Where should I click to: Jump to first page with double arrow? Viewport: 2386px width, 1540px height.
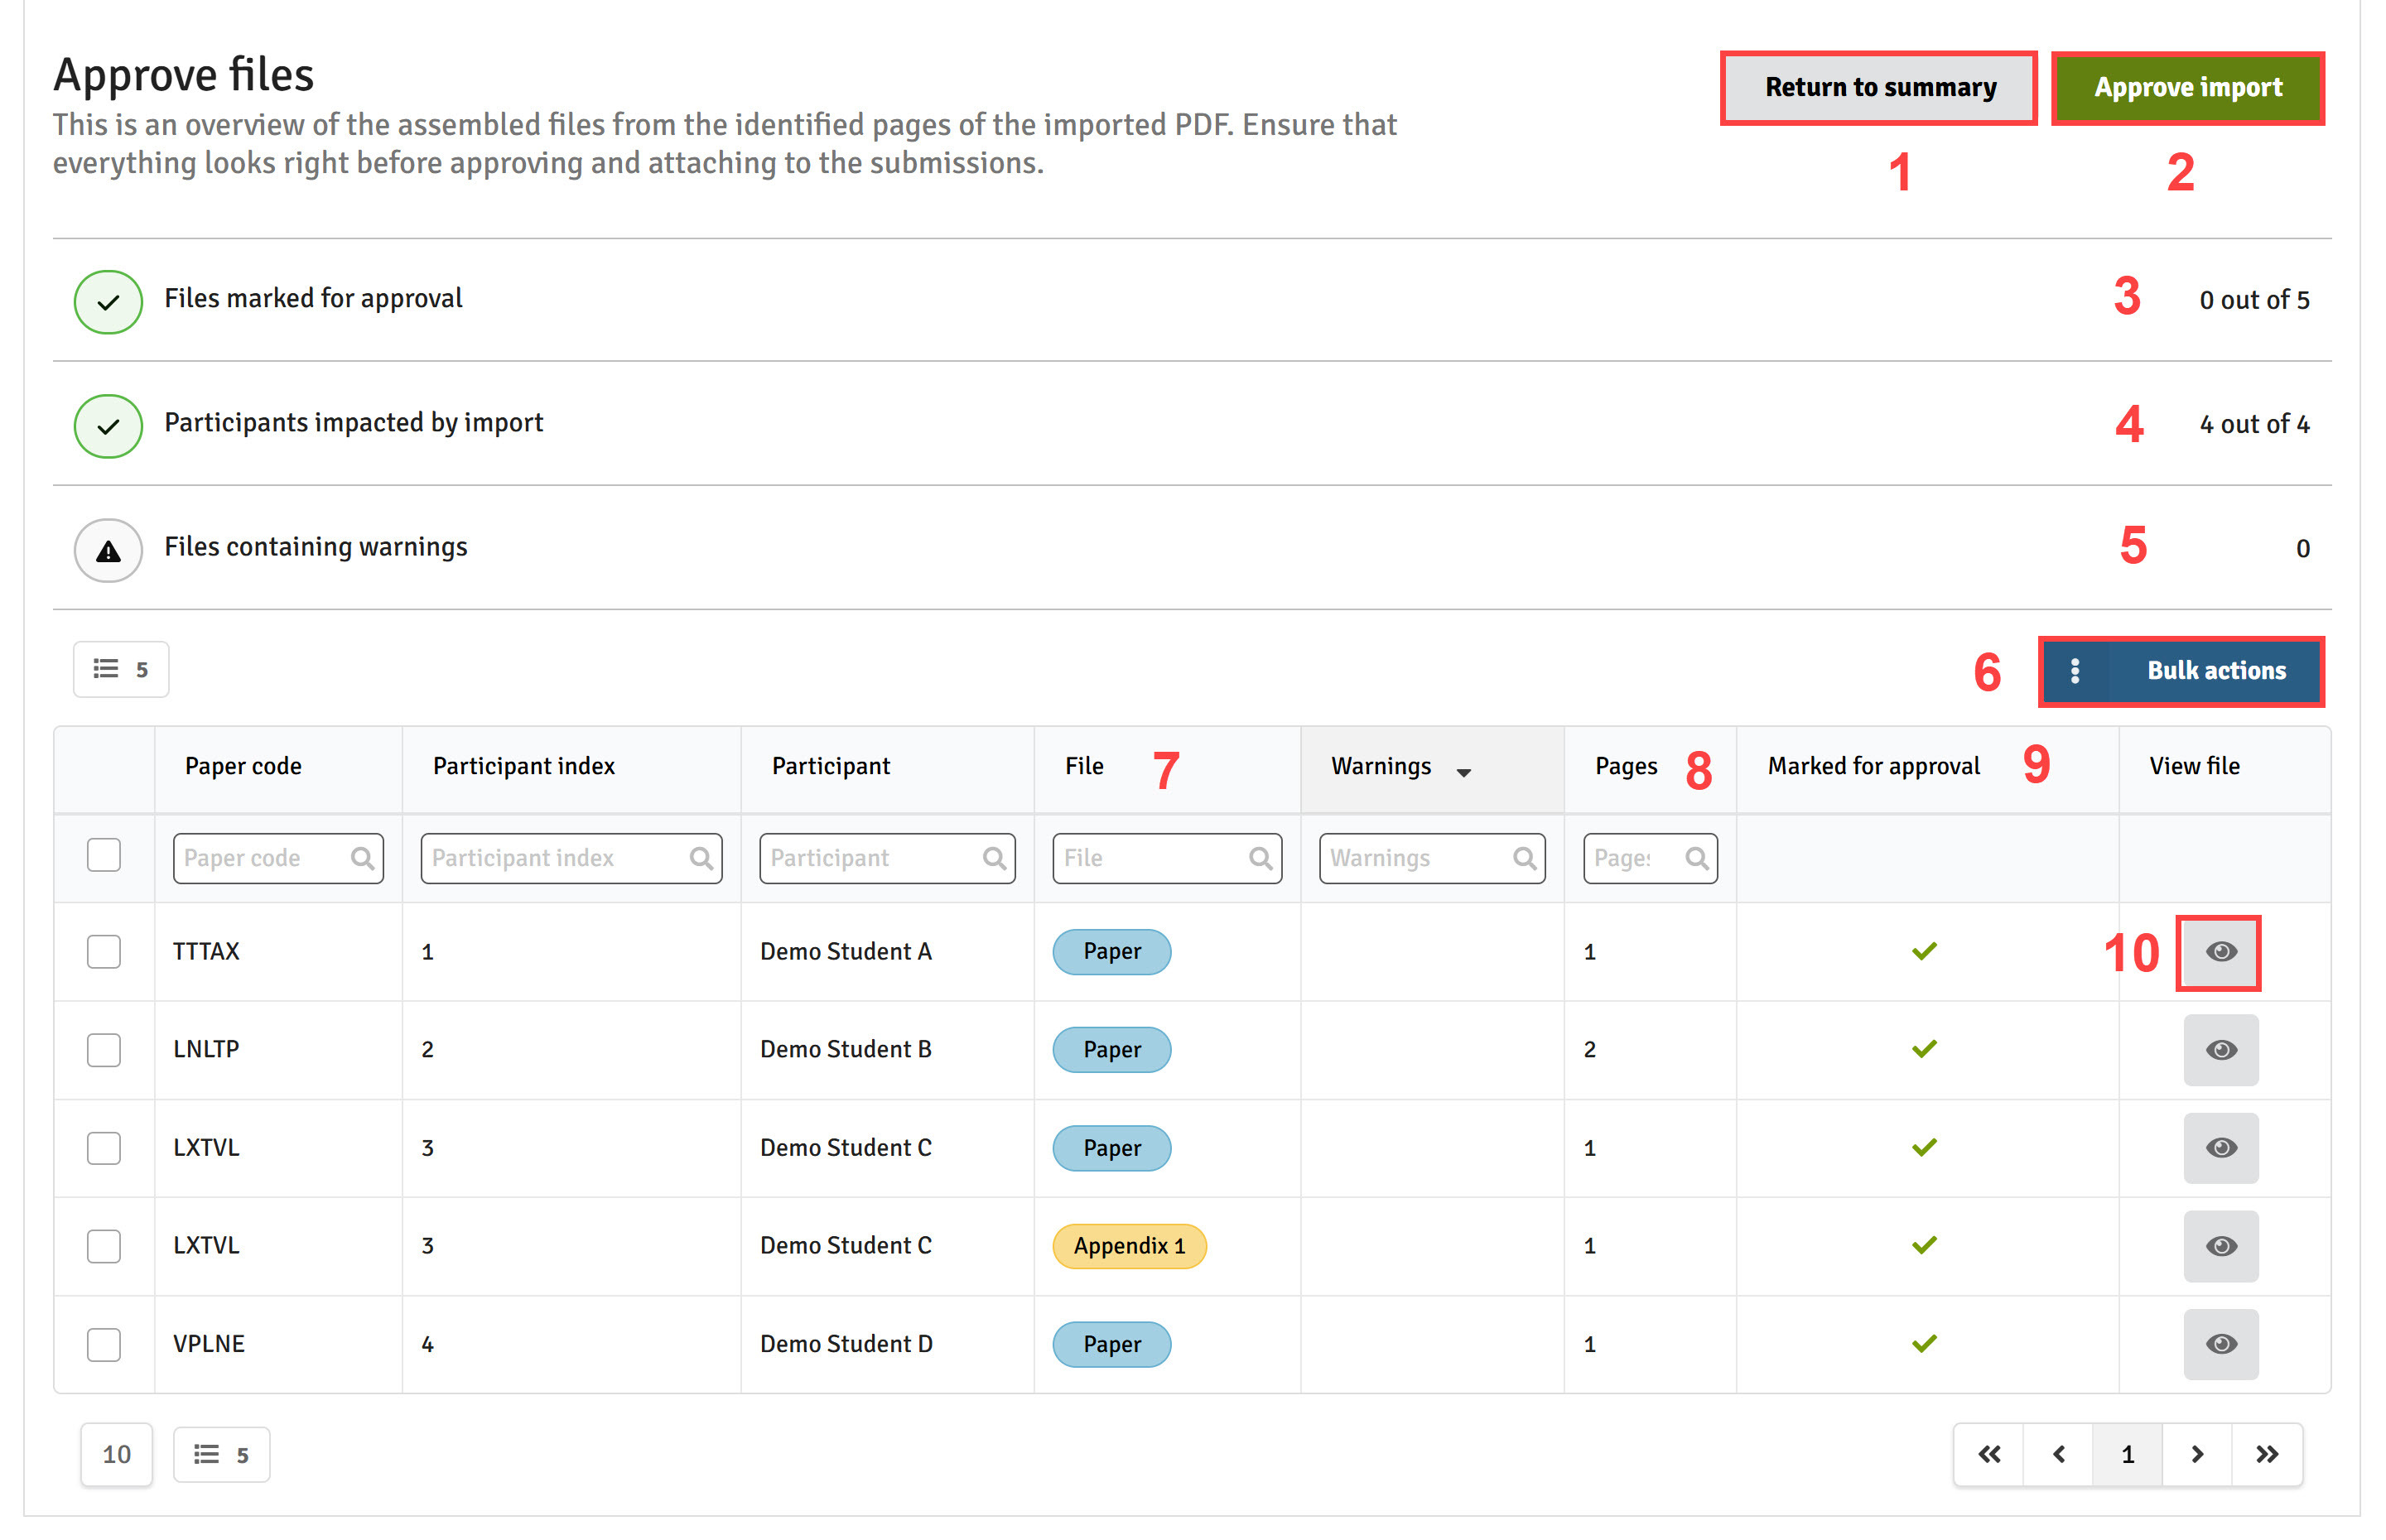point(1989,1454)
